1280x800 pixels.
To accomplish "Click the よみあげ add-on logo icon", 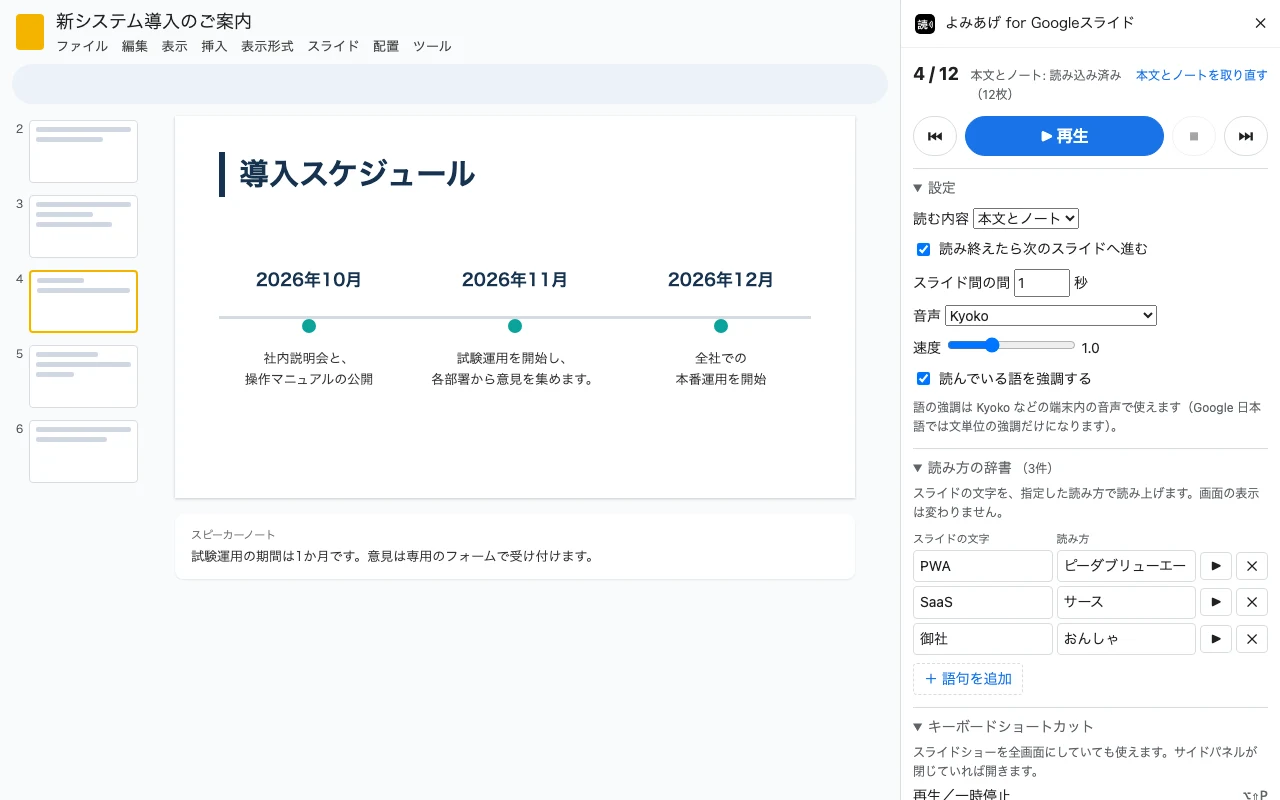I will point(925,24).
